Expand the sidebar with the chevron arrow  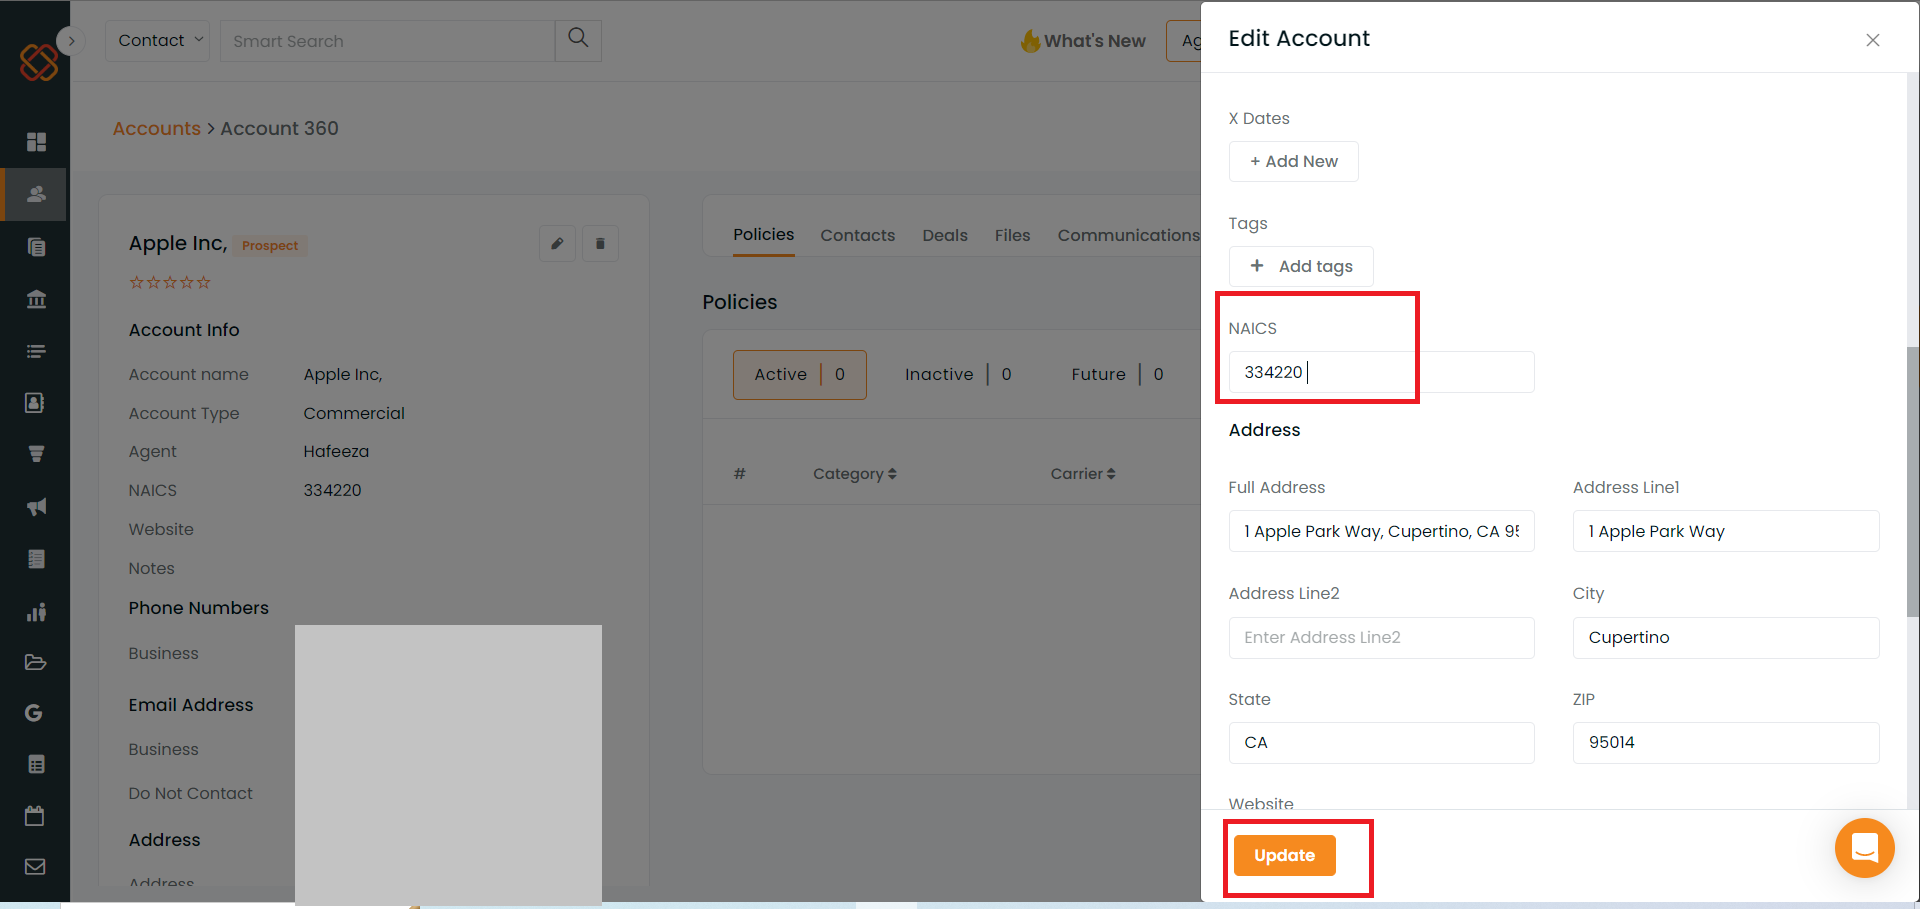[x=71, y=41]
